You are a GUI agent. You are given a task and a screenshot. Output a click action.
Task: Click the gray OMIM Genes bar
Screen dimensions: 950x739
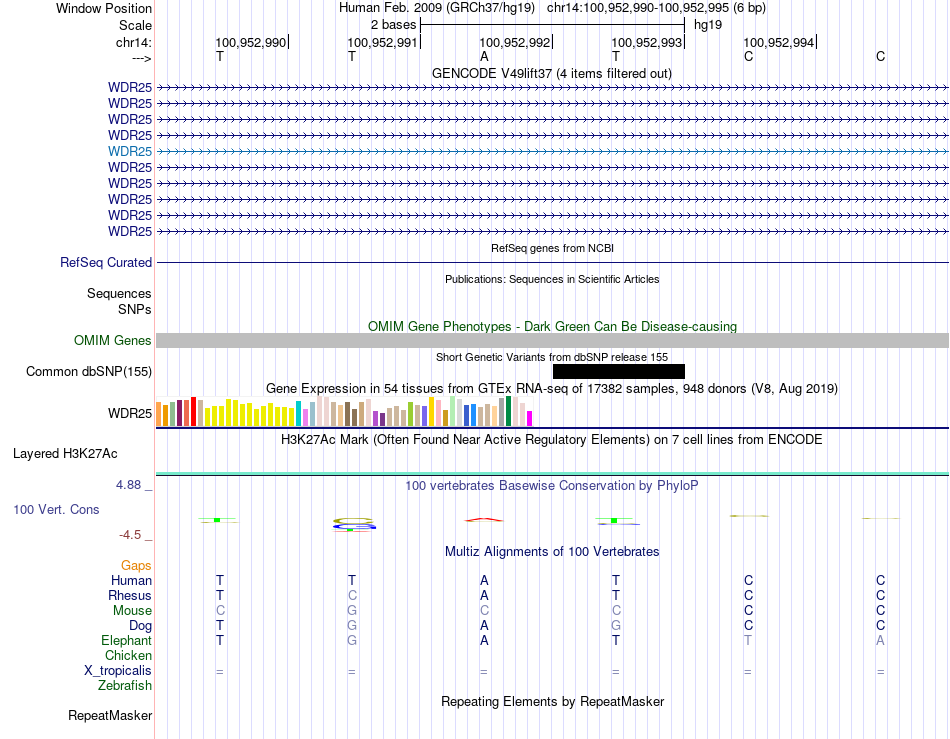(x=552, y=340)
